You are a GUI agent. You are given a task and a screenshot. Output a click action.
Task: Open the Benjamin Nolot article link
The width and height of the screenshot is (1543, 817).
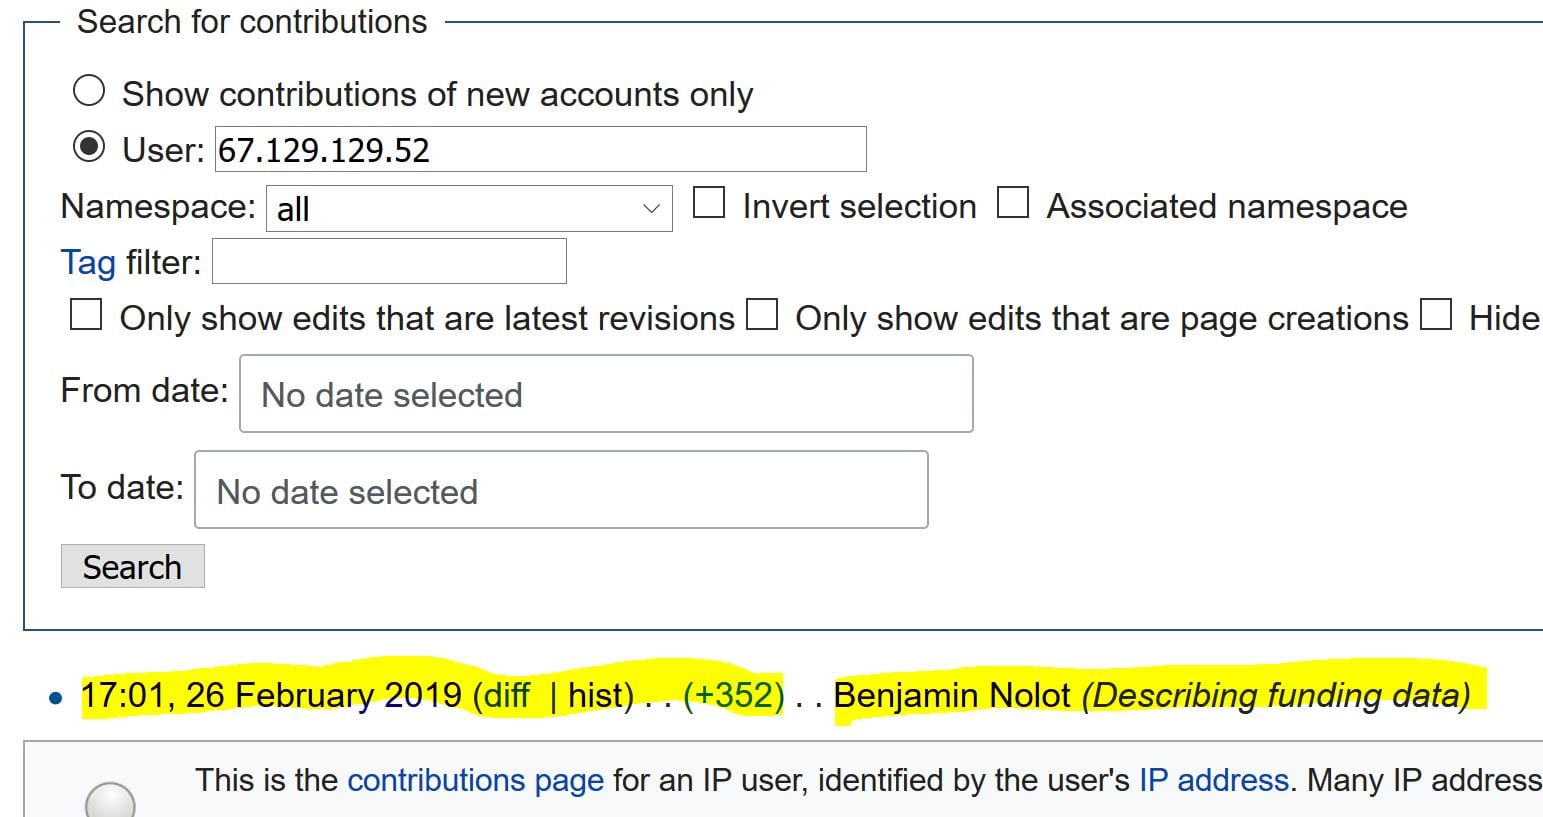(951, 695)
